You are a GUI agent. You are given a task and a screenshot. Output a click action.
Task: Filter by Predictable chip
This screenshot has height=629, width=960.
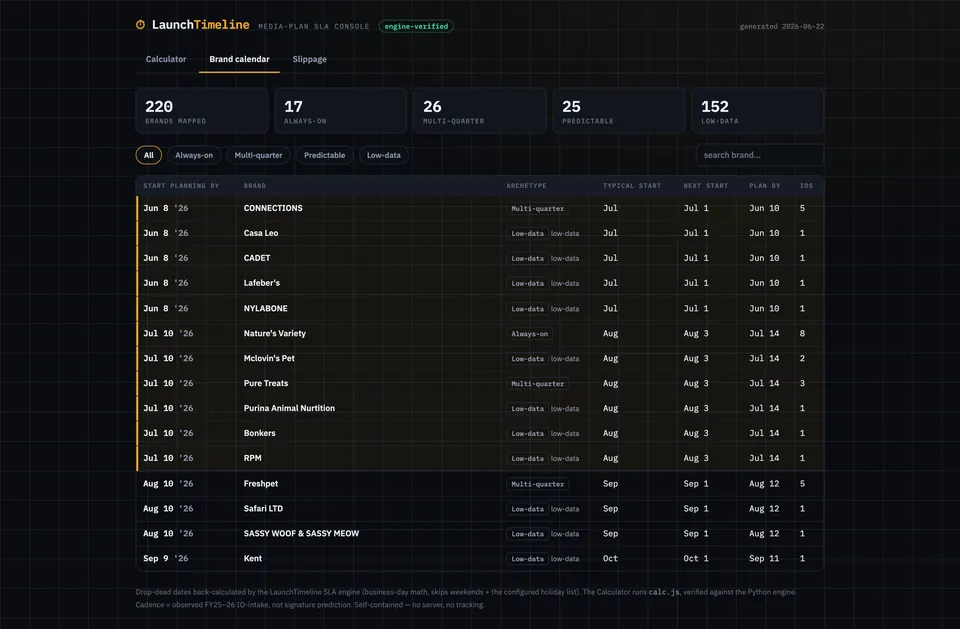324,155
